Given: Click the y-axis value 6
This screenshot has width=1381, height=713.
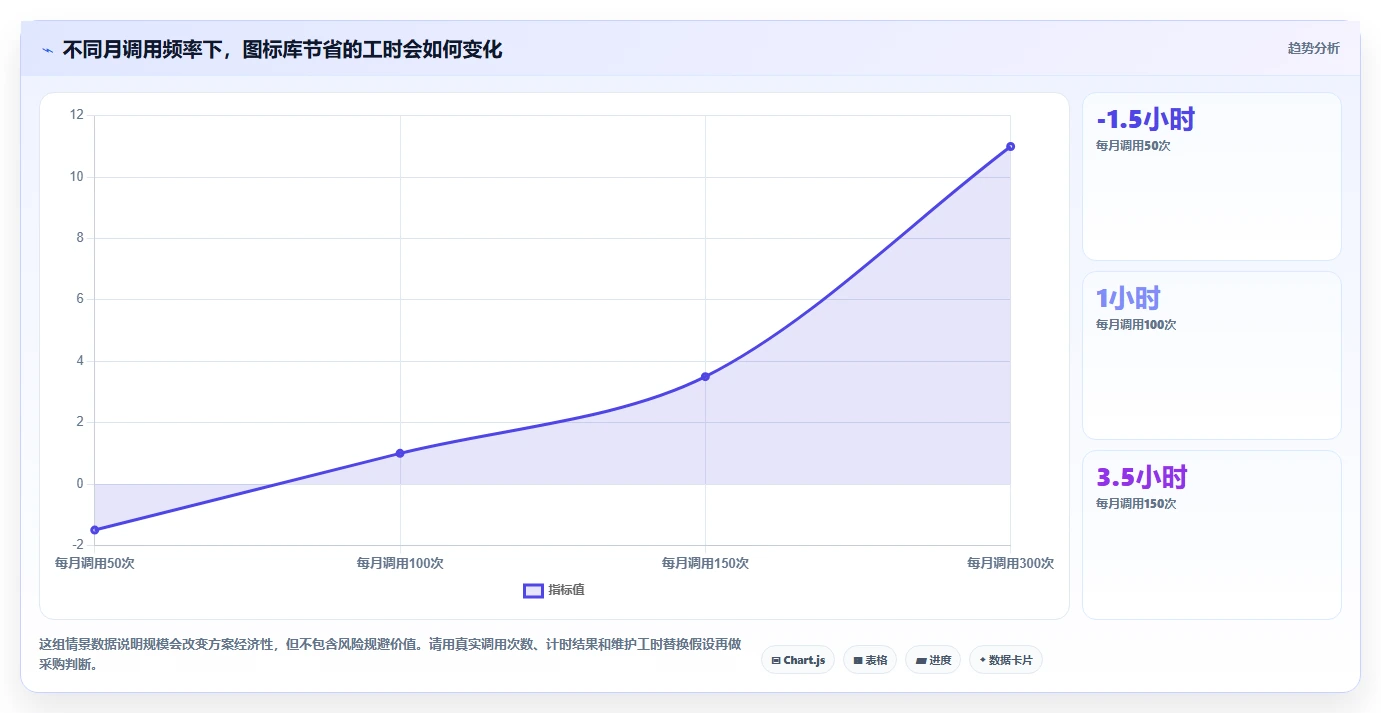Looking at the screenshot, I should [80, 299].
